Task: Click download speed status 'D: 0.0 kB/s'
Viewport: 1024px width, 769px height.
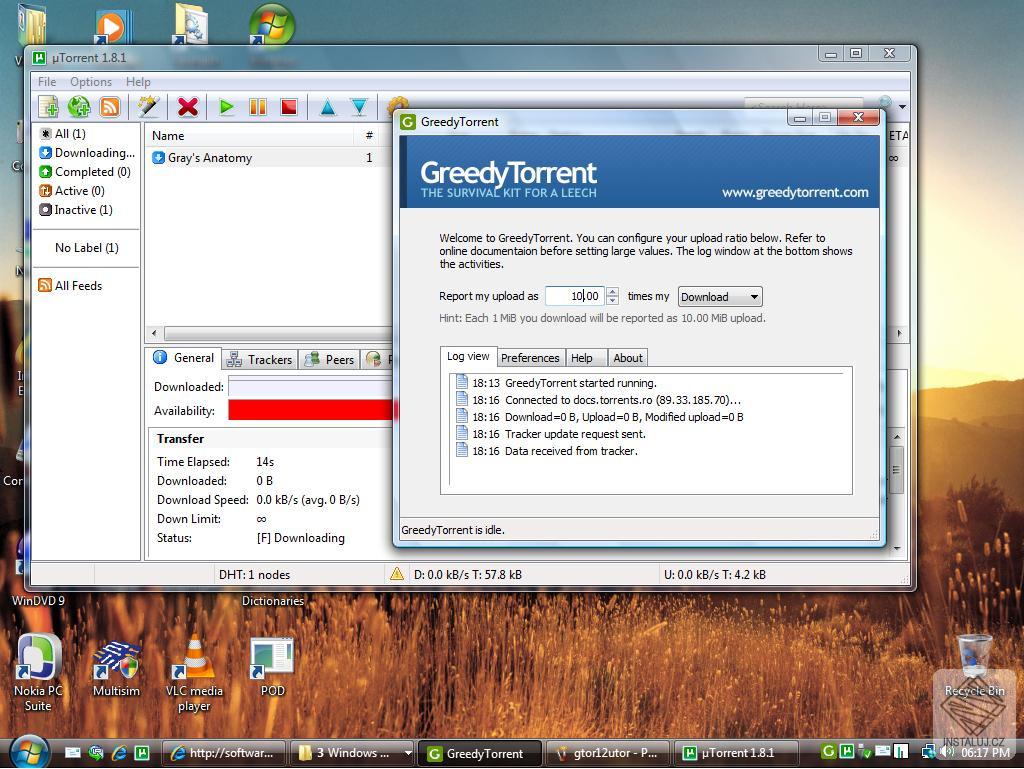Action: 468,574
